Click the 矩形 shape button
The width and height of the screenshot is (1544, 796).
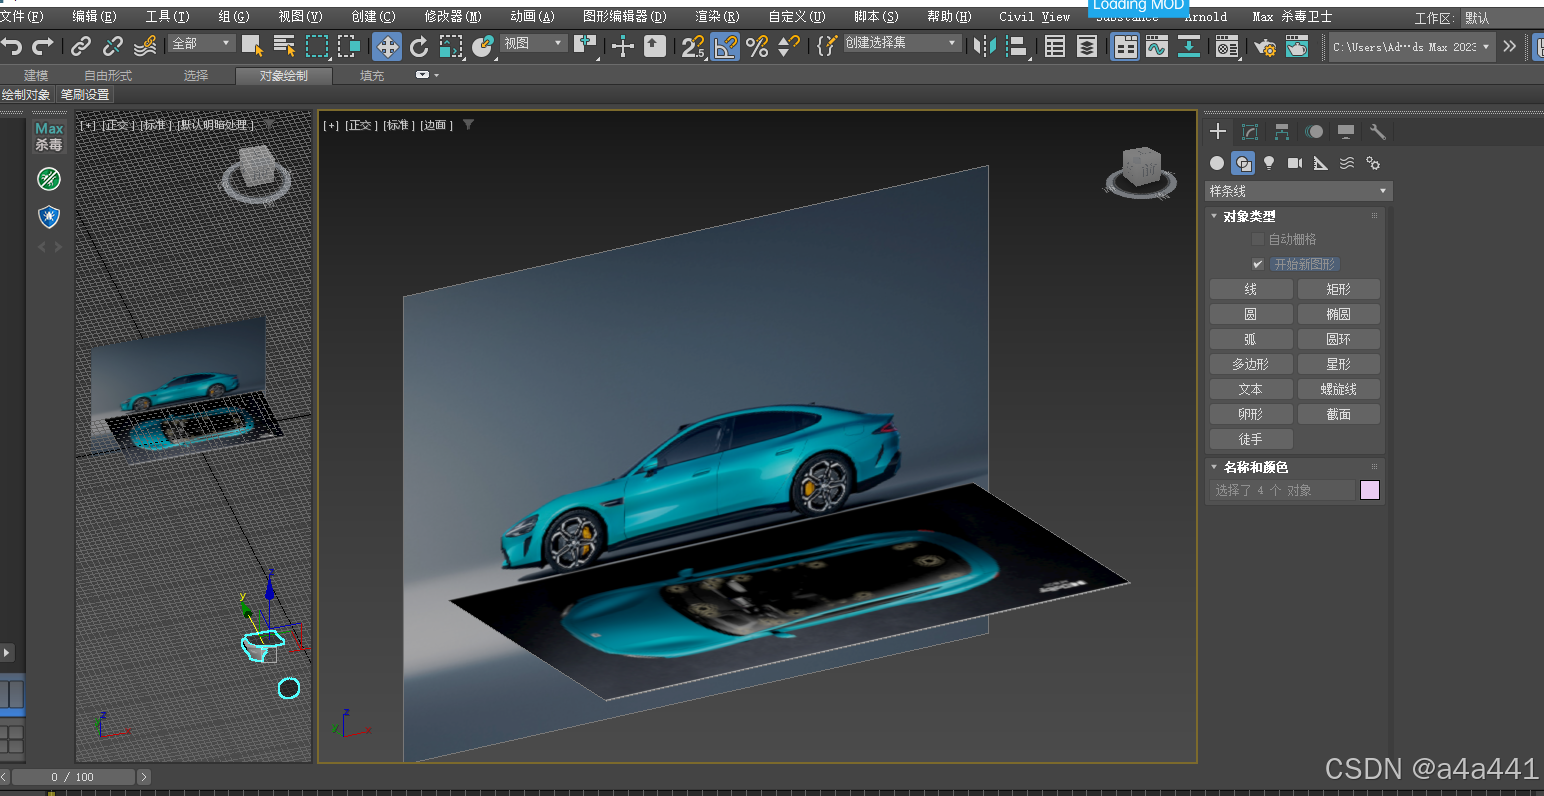pos(1338,289)
